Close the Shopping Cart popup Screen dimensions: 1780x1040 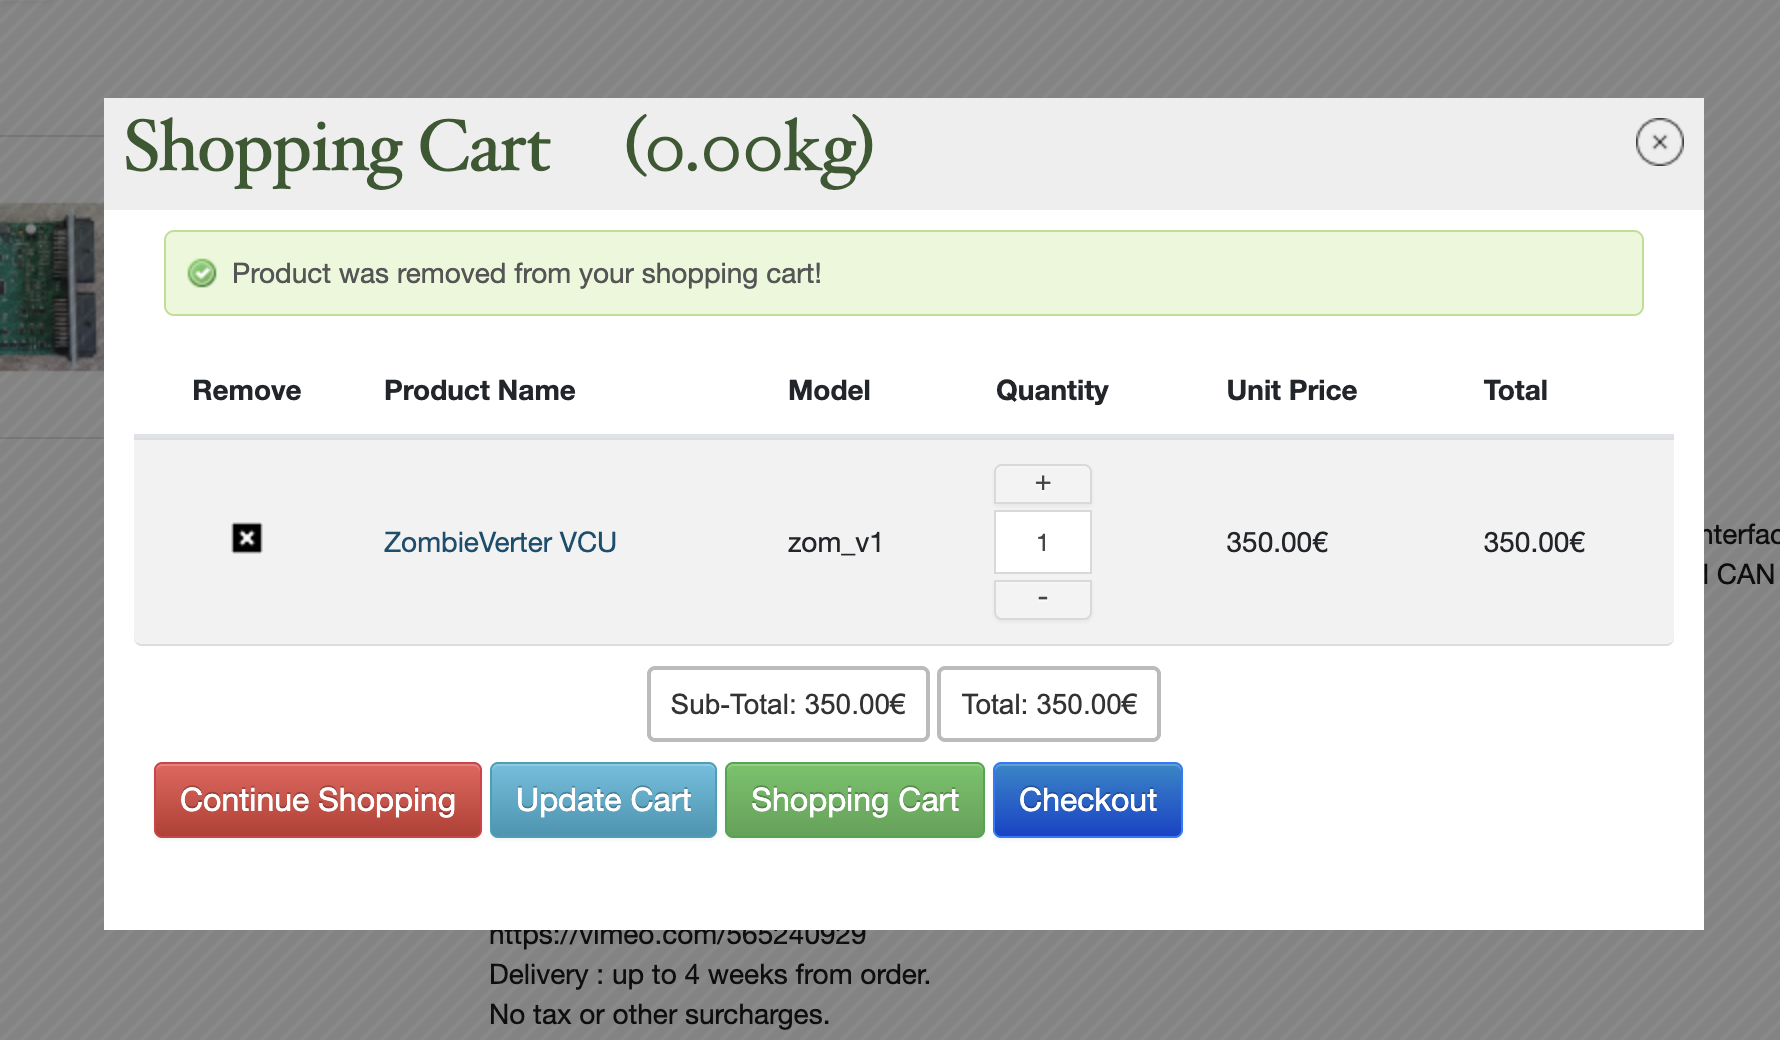click(1659, 142)
